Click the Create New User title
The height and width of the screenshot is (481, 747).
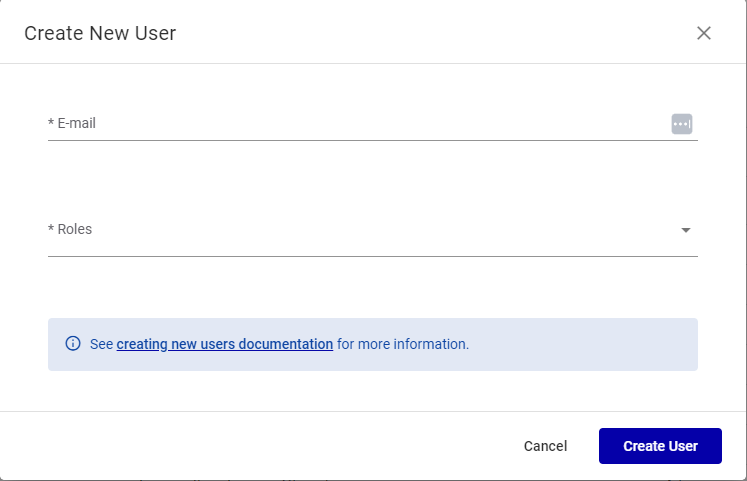pyautogui.click(x=100, y=33)
